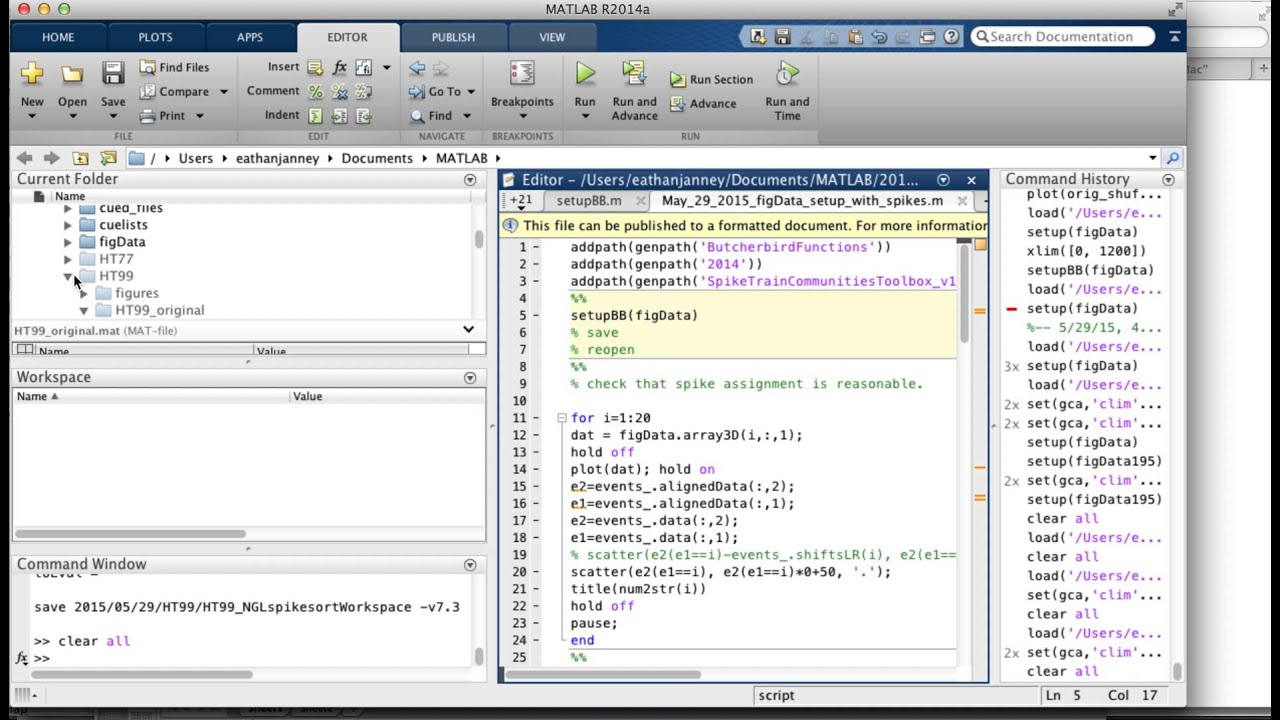The image size is (1280, 720).
Task: Click the Browse for folder icon
Action: (108, 158)
